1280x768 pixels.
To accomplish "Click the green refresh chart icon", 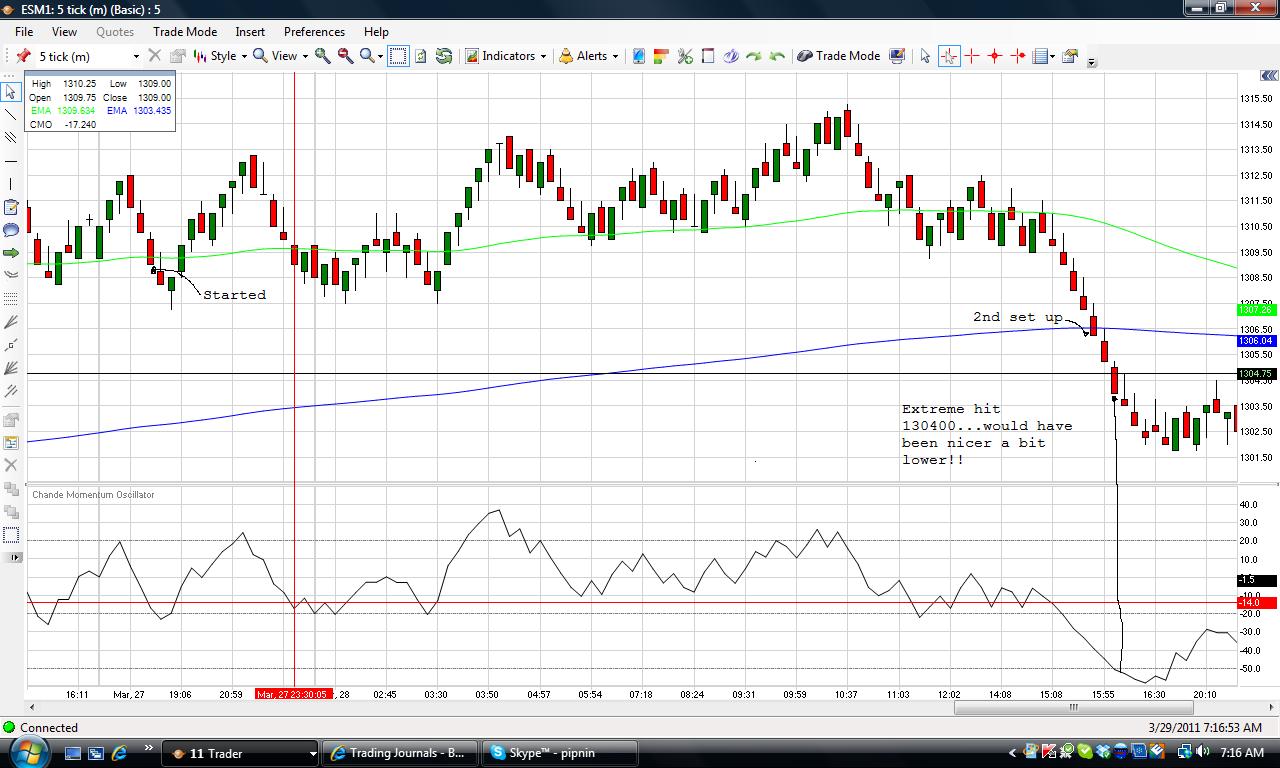I will click(444, 56).
